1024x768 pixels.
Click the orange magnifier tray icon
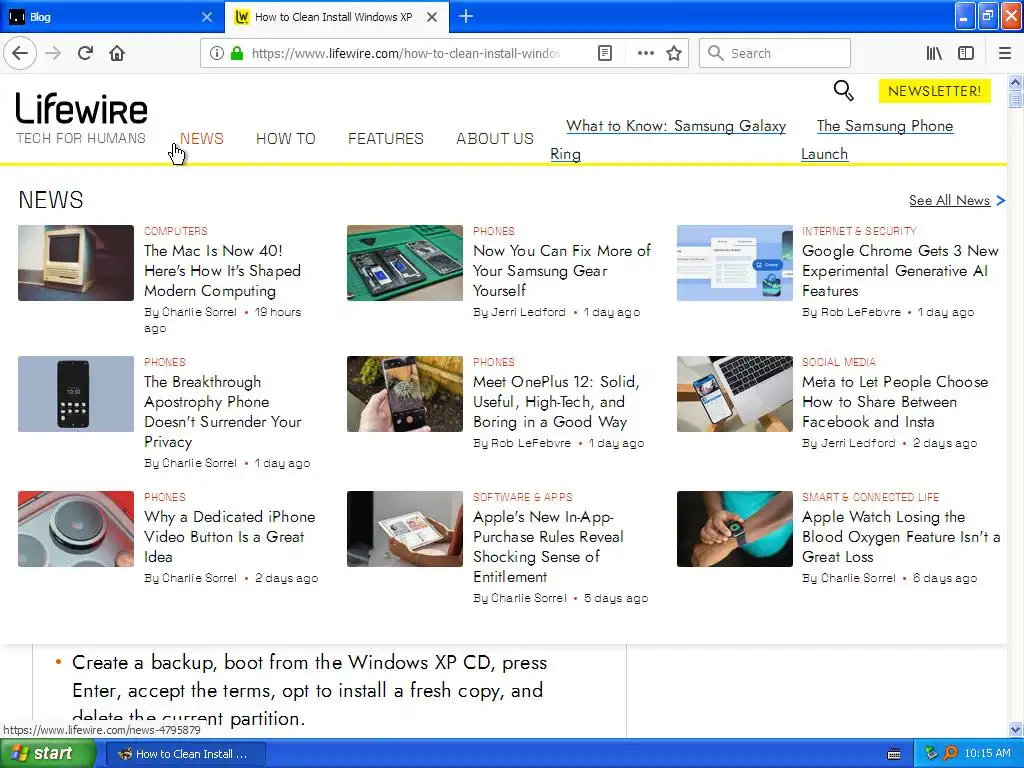tap(951, 753)
